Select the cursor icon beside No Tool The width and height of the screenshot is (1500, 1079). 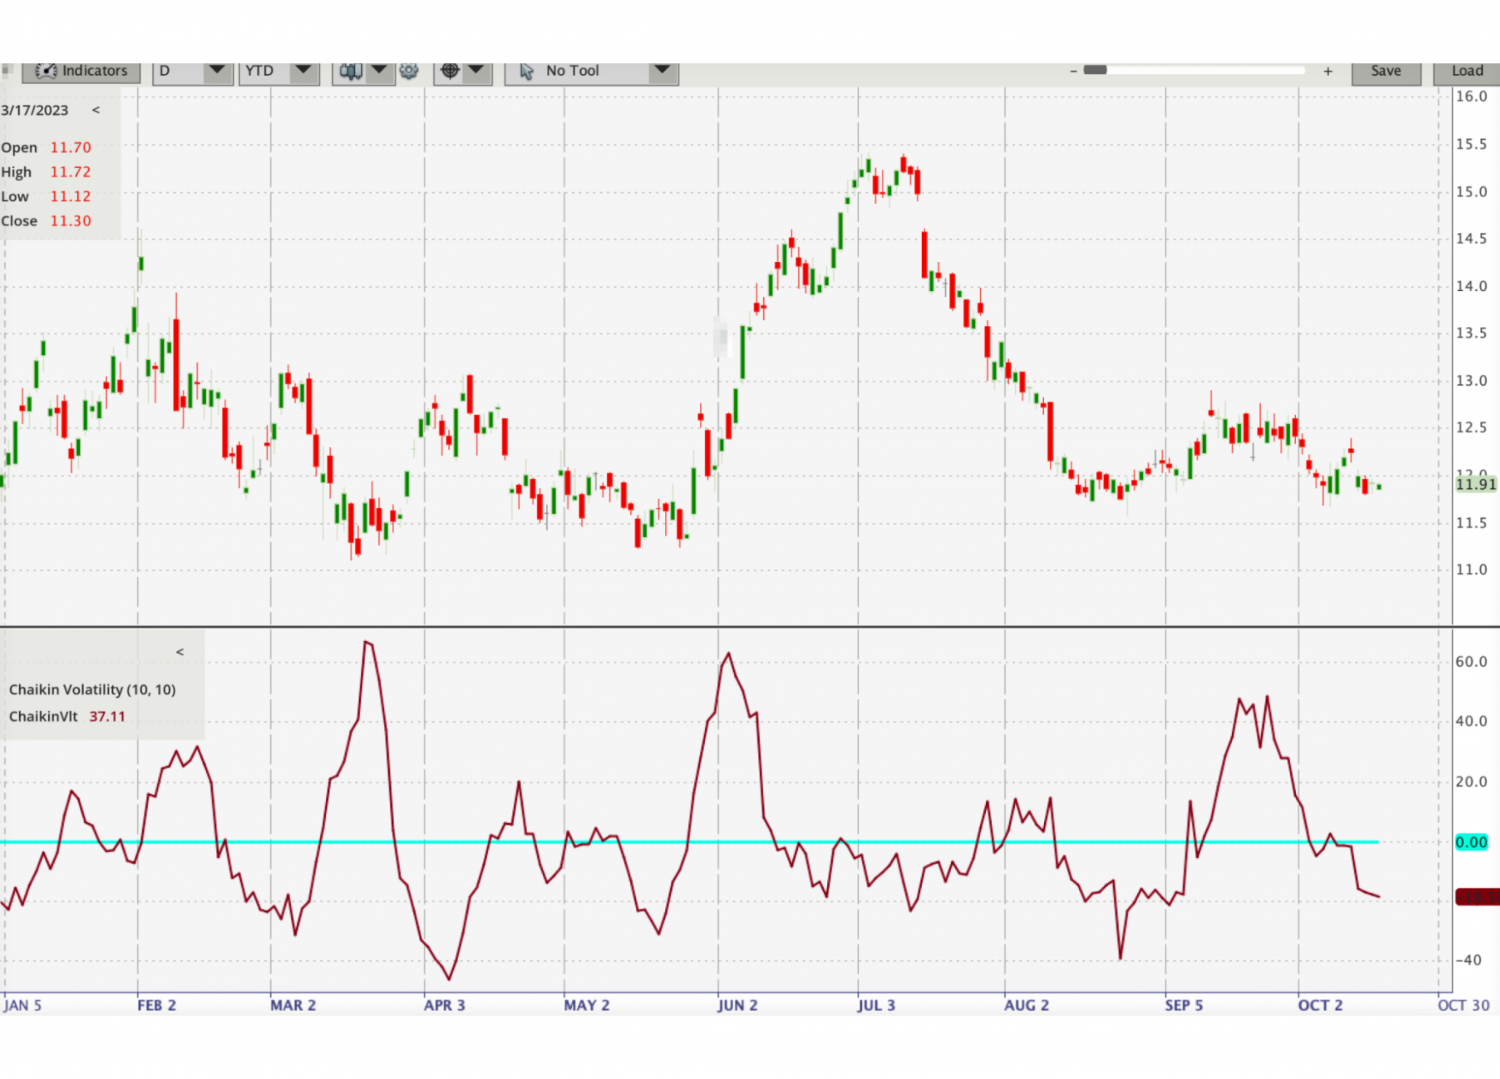coord(527,70)
